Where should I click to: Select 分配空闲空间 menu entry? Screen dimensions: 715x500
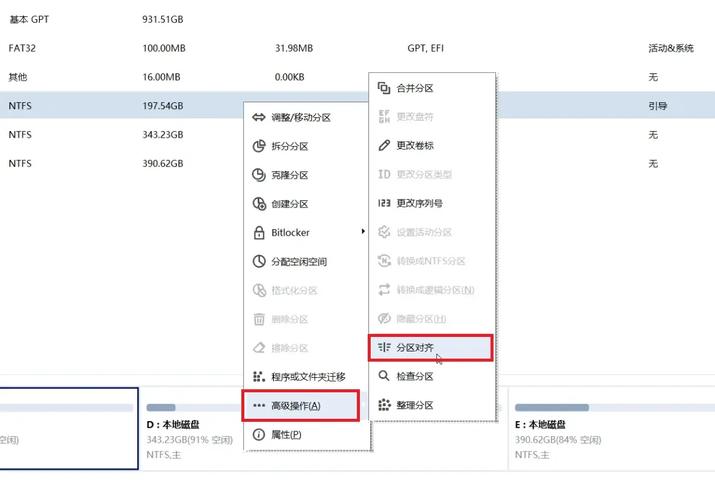[x=306, y=262]
